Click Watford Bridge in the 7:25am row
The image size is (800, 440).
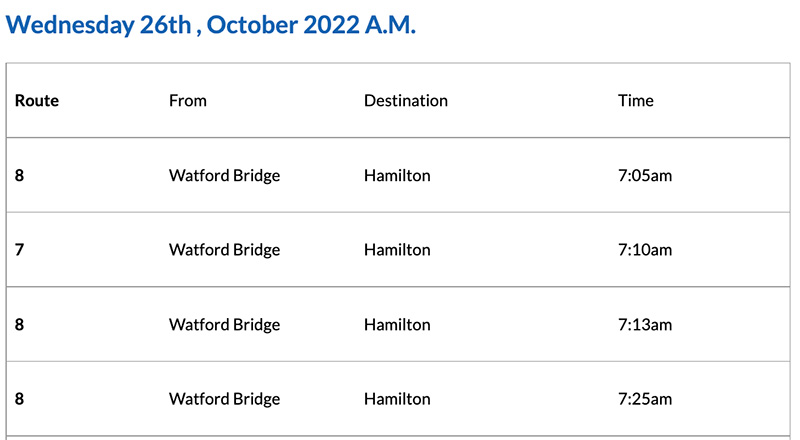click(x=224, y=399)
